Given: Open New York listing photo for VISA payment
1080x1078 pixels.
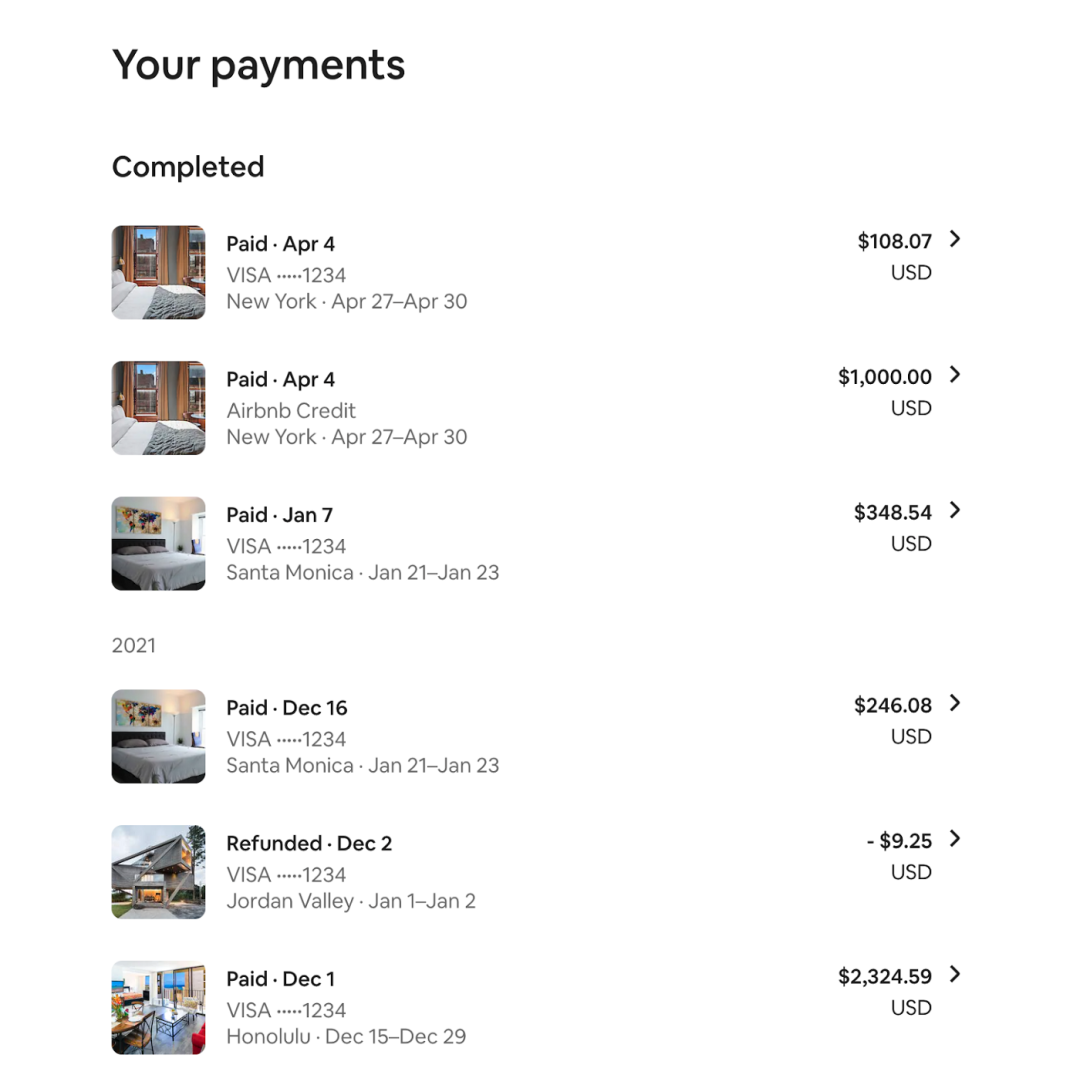Looking at the screenshot, I should (158, 272).
